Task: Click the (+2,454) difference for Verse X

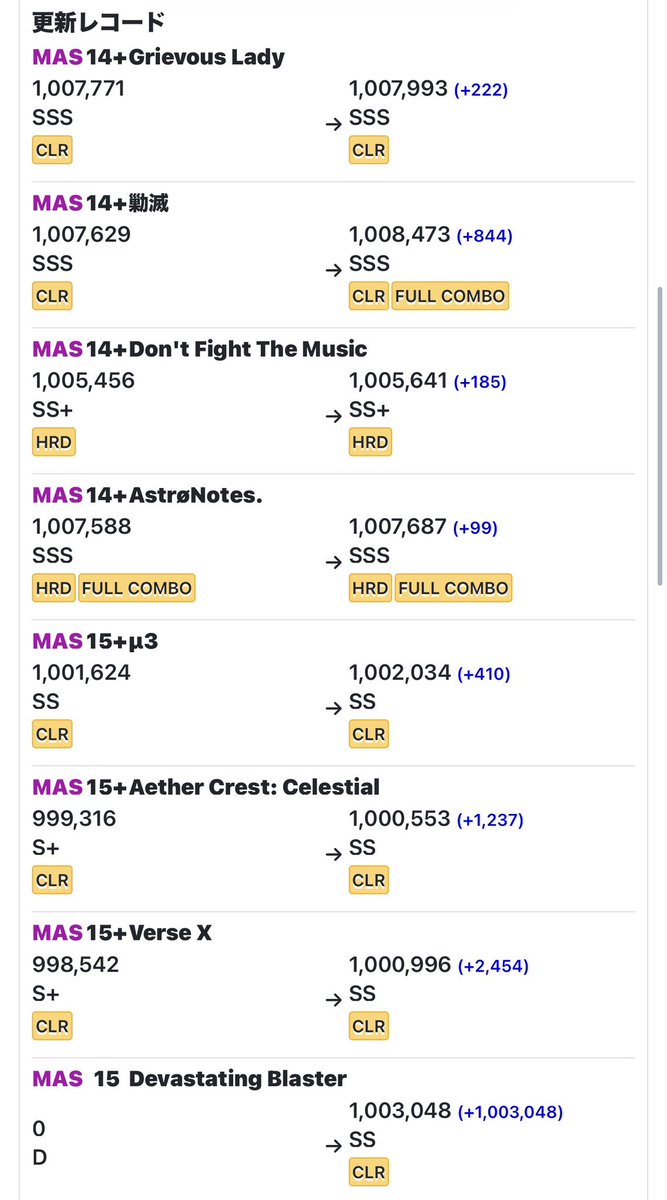Action: click(493, 966)
